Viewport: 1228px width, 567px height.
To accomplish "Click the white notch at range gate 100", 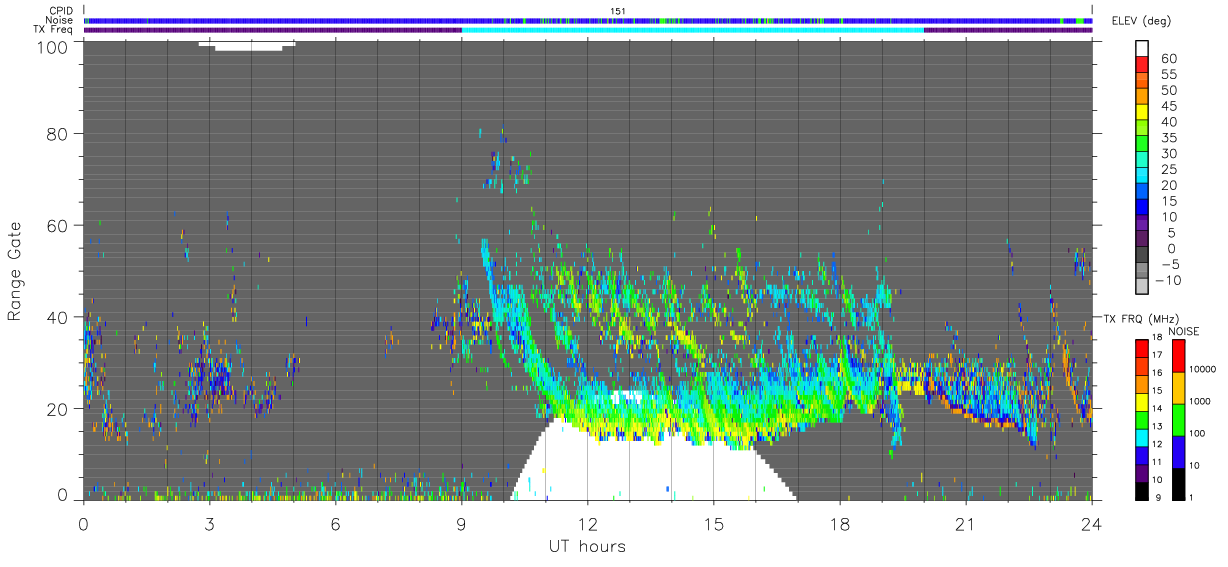I will (247, 45).
